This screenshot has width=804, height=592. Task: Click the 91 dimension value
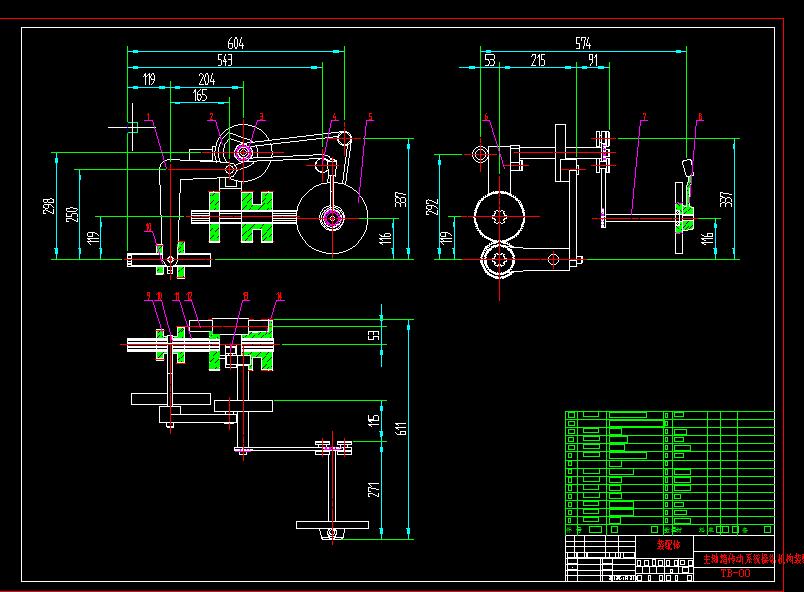[x=593, y=60]
